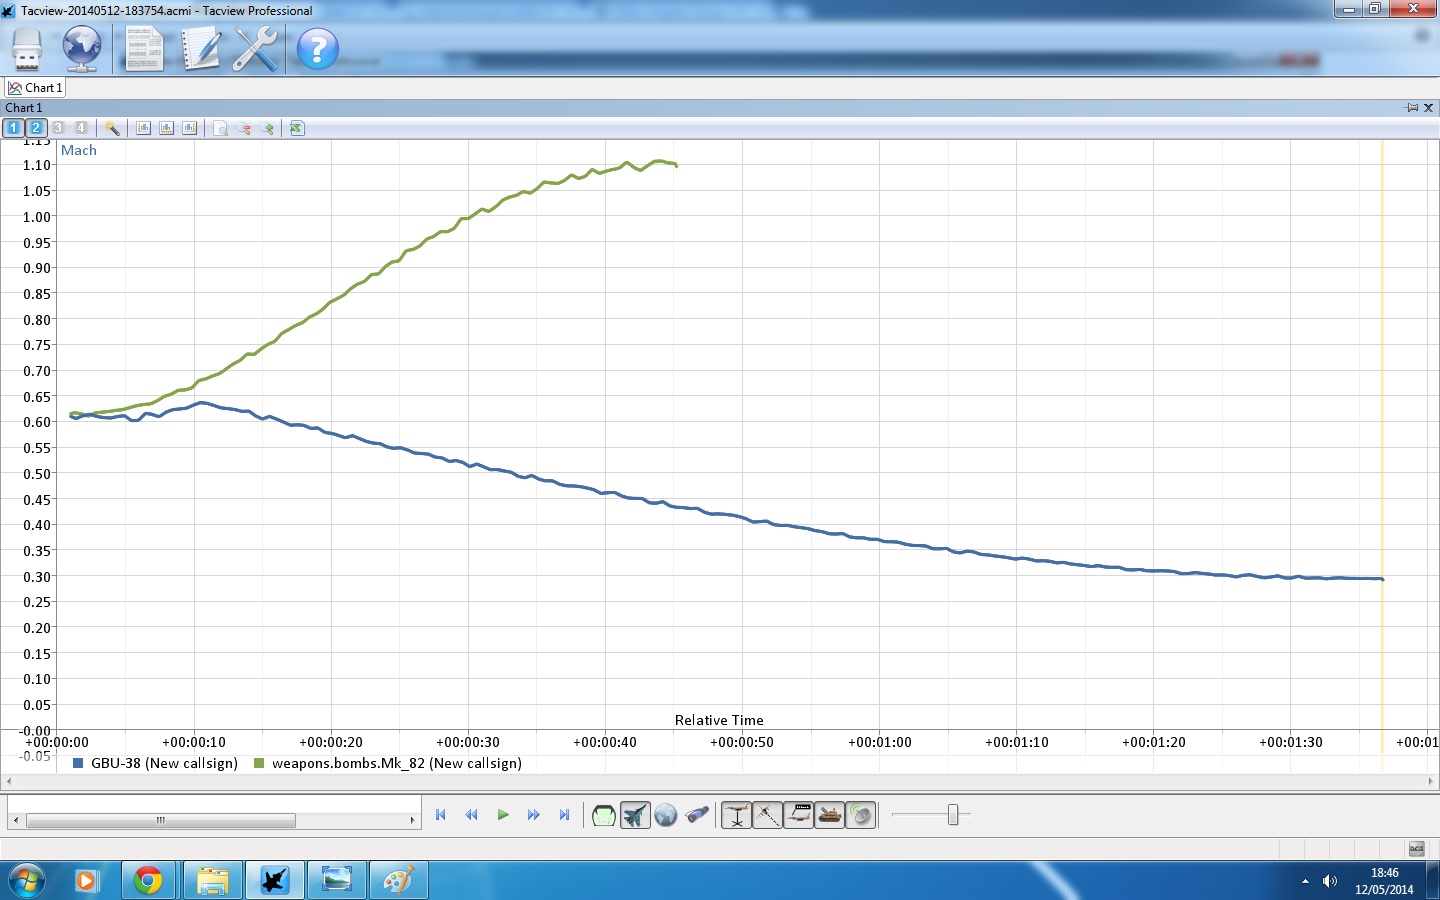Click the GBU-38 legend entry
The image size is (1440, 900).
tap(156, 763)
